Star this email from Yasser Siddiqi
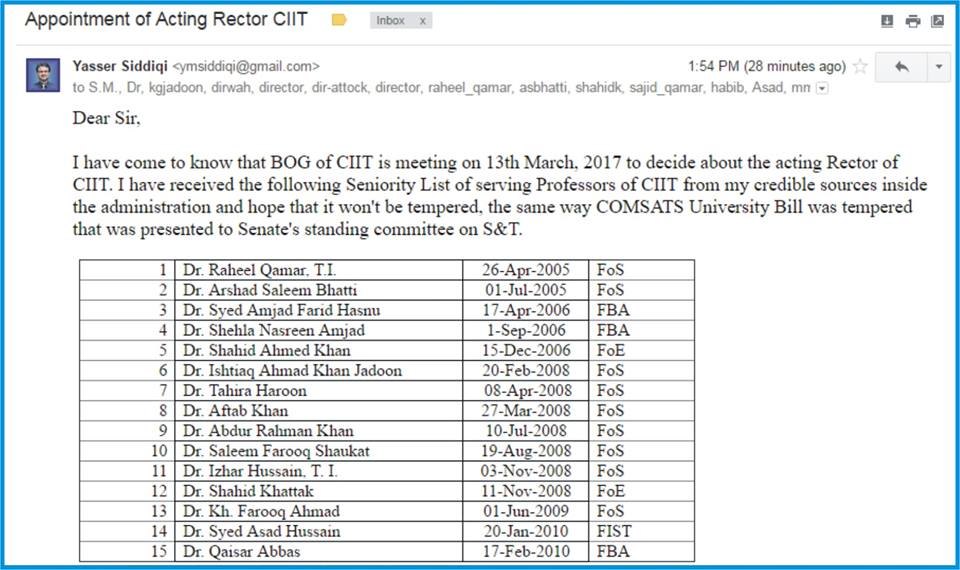 pos(860,66)
